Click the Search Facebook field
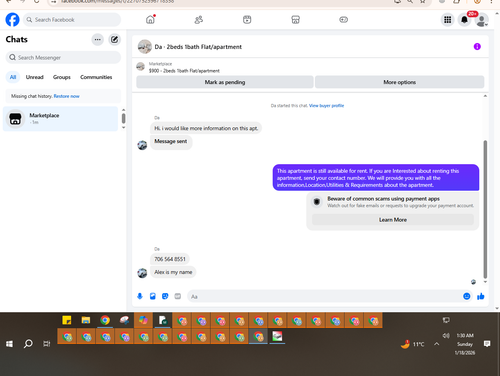 click(x=72, y=20)
